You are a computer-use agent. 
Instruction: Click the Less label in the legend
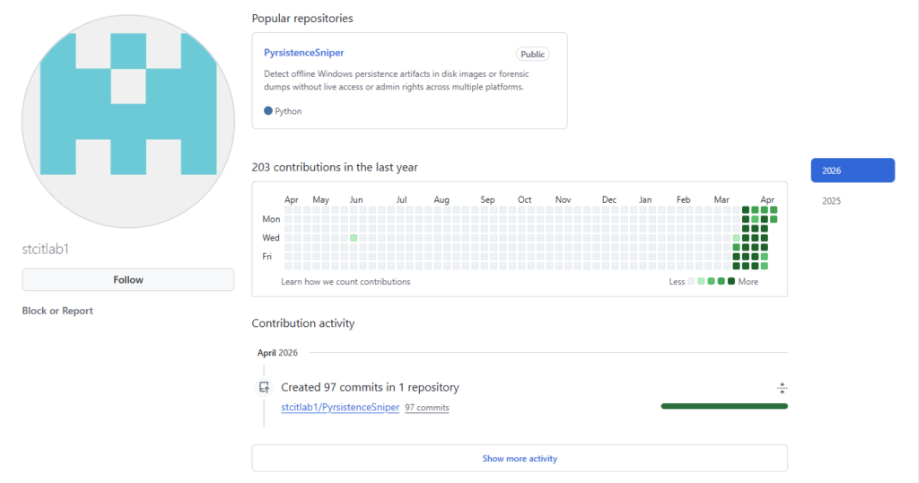click(x=677, y=282)
